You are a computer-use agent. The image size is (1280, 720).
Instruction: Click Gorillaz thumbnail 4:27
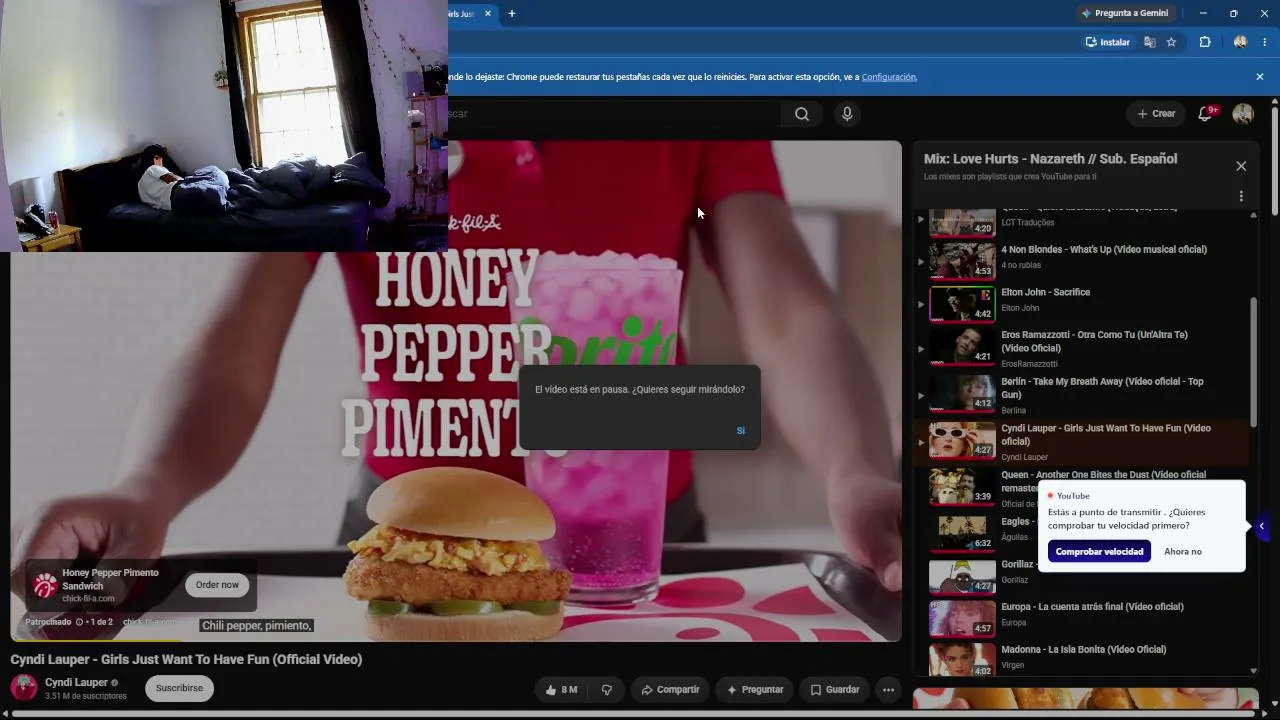click(x=962, y=577)
